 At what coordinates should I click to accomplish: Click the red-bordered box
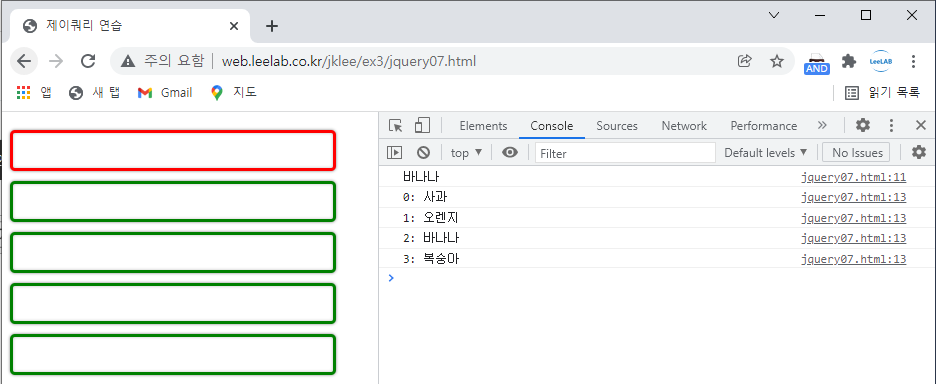(173, 150)
